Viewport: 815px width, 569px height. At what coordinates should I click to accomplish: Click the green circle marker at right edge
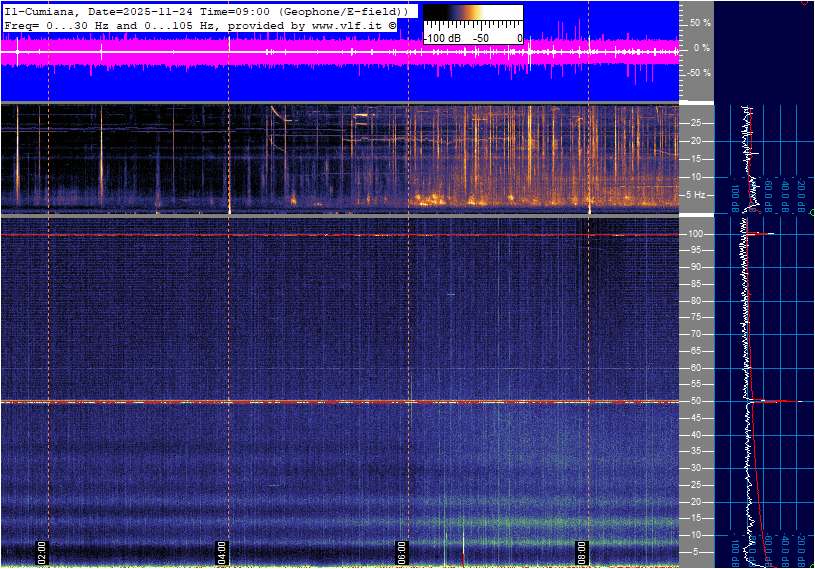pyautogui.click(x=811, y=213)
